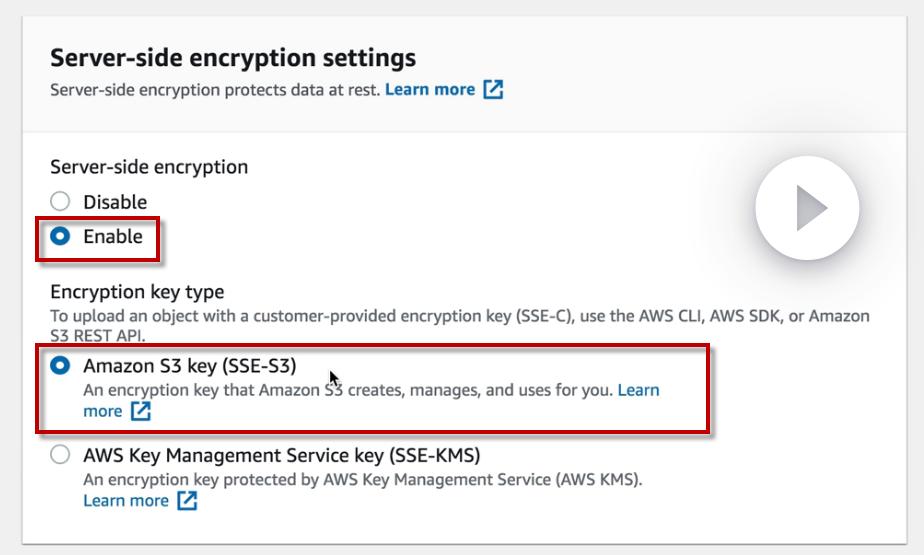
Task: Click the Server-side encryption section label
Action: tap(149, 167)
